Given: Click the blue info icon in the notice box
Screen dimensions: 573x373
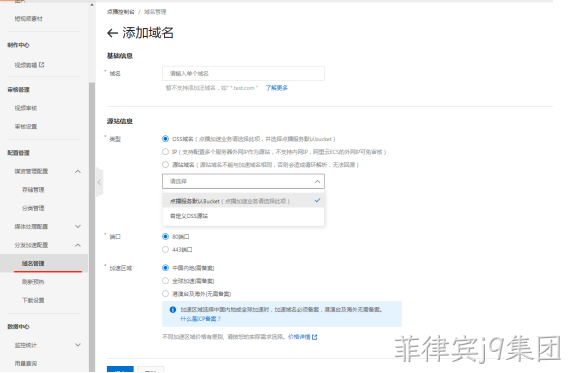Looking at the screenshot, I should (x=173, y=310).
